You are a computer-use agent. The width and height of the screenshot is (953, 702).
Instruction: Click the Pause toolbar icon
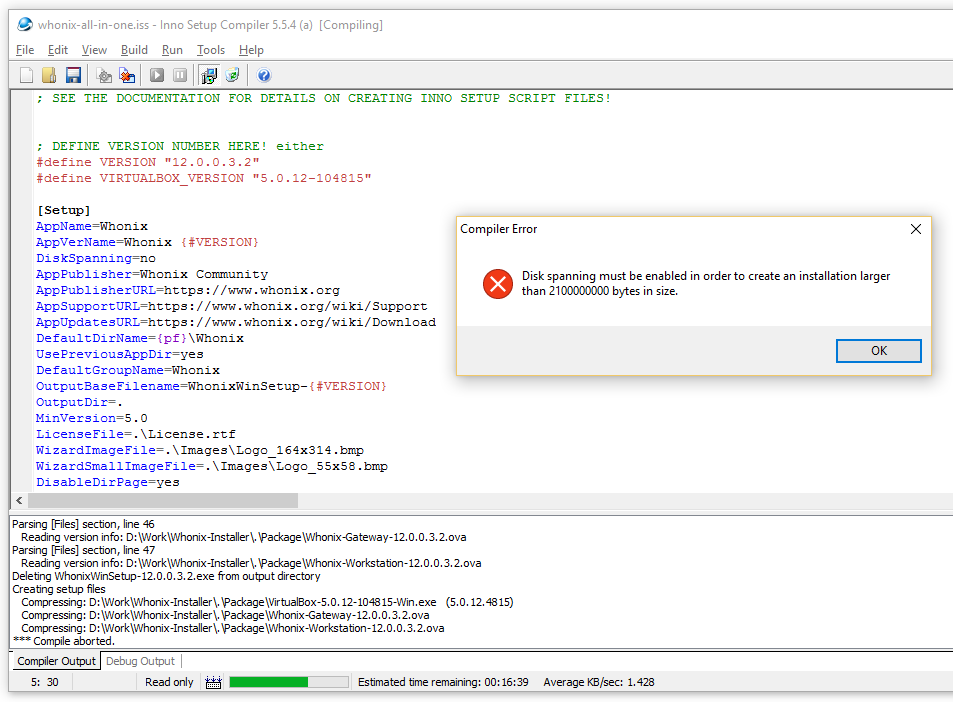[180, 75]
